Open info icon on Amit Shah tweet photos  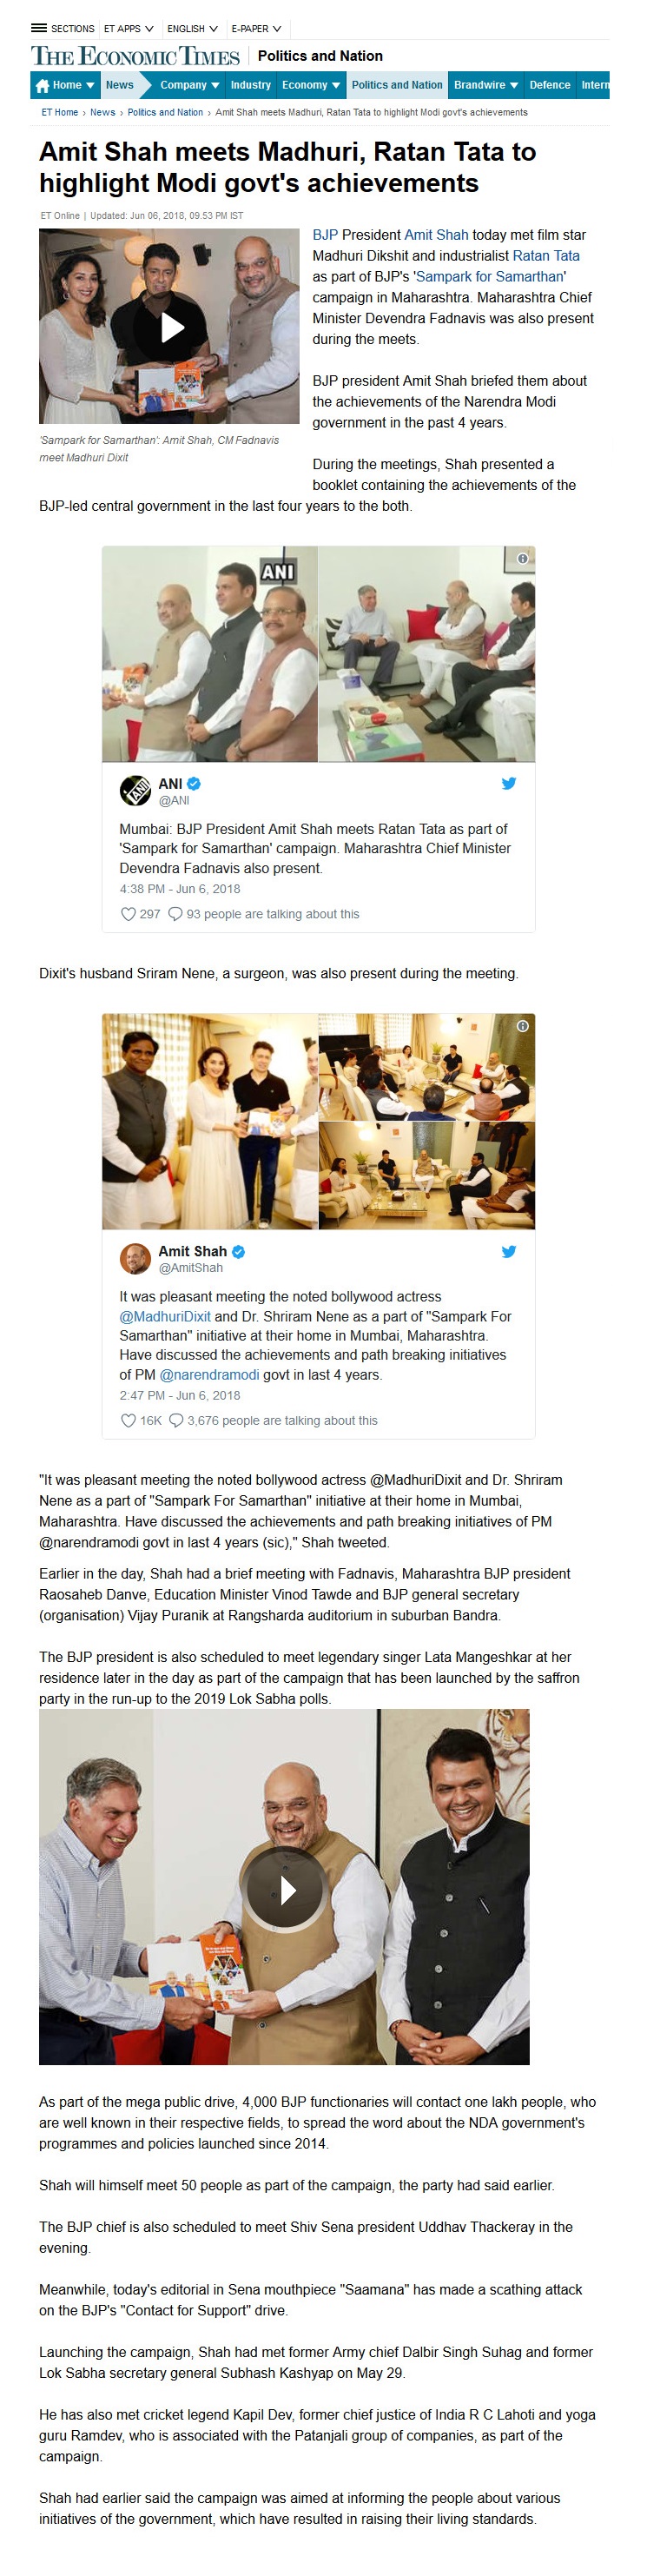522,1026
